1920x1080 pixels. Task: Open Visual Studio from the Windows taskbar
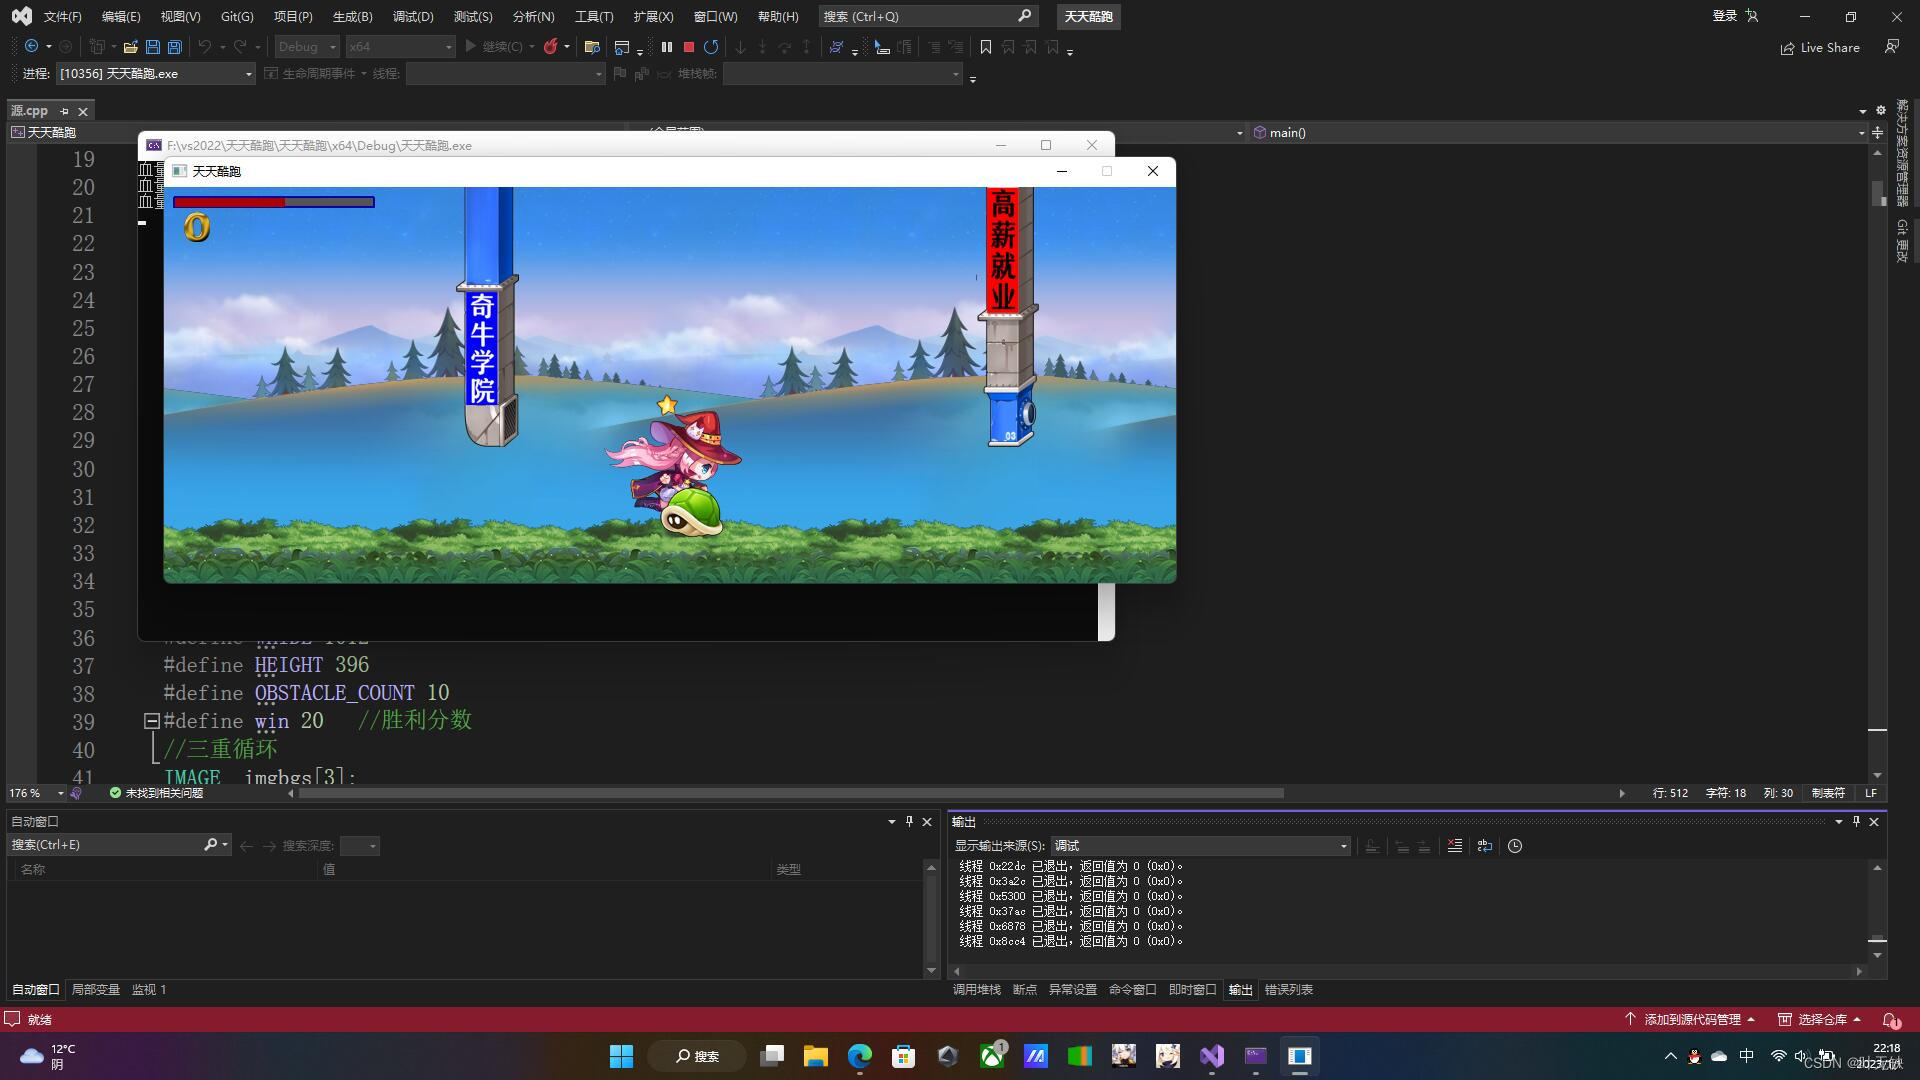tap(1212, 1056)
